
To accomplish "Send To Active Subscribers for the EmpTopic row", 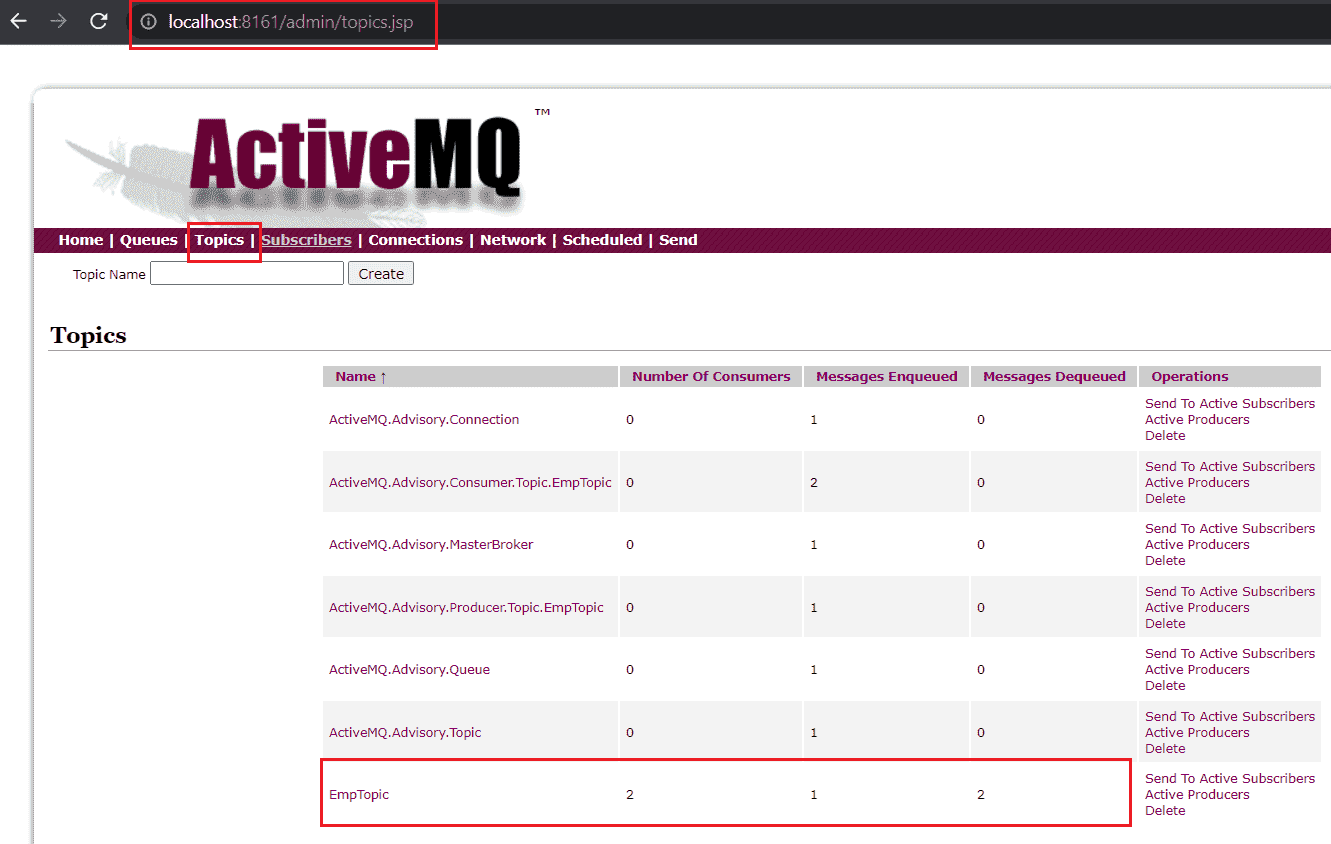I will [x=1230, y=779].
